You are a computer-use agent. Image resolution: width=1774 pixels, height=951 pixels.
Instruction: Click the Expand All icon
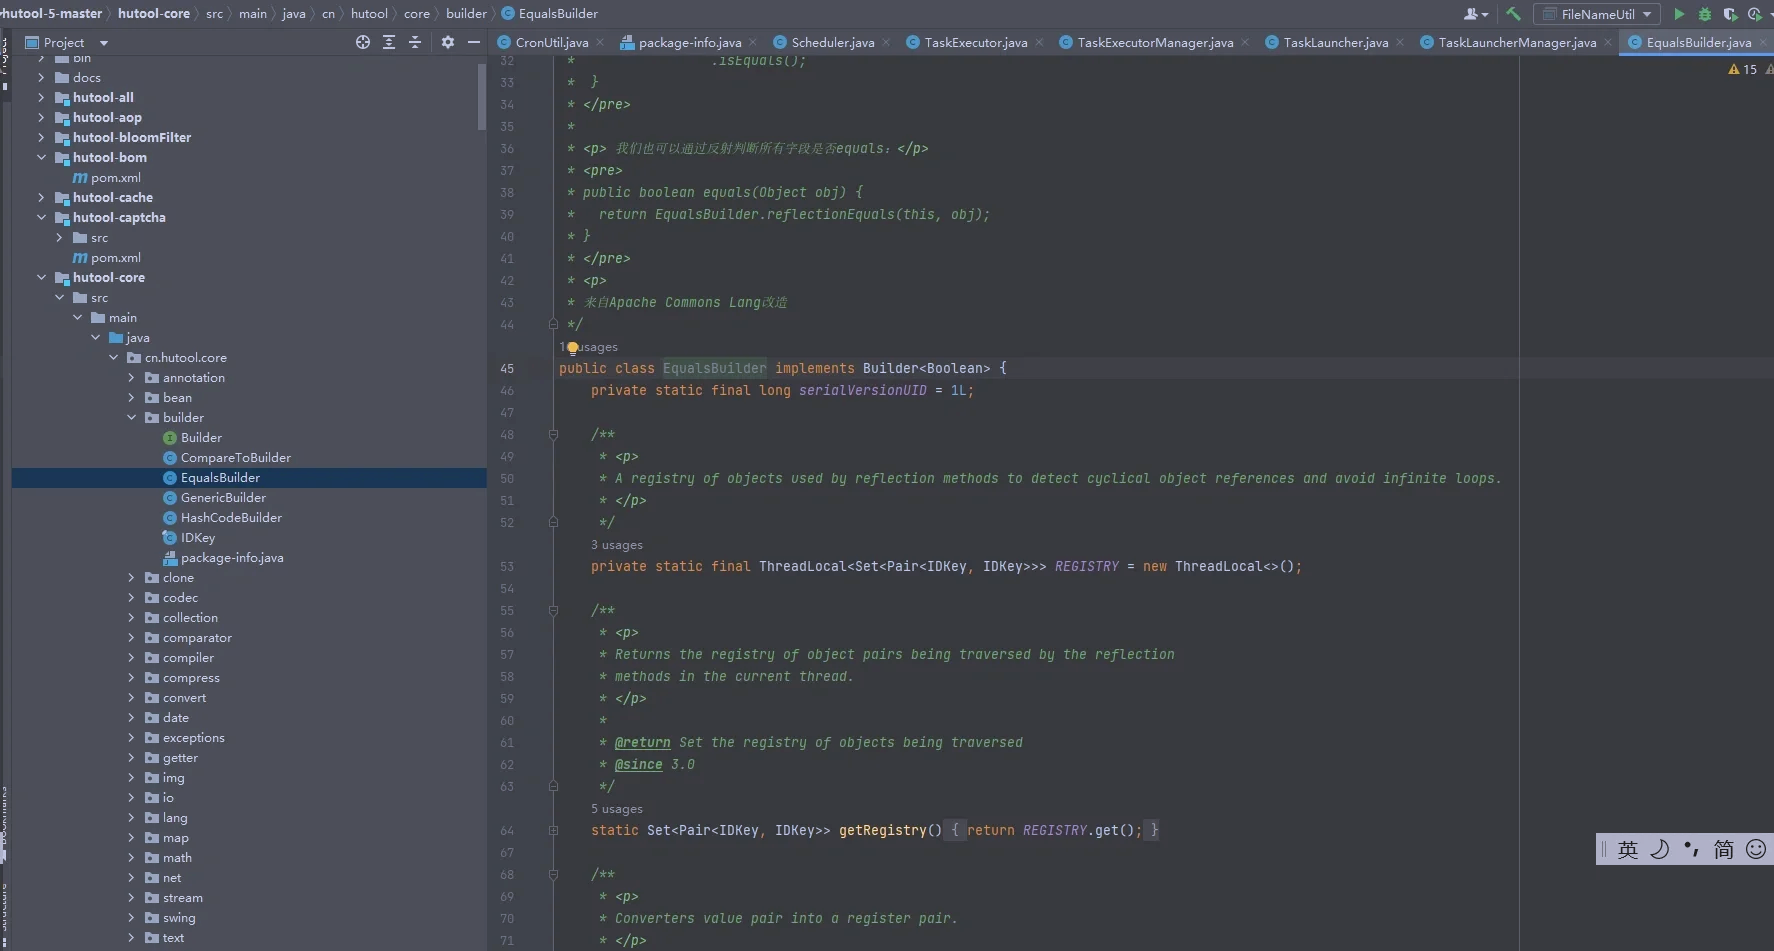[x=389, y=42]
